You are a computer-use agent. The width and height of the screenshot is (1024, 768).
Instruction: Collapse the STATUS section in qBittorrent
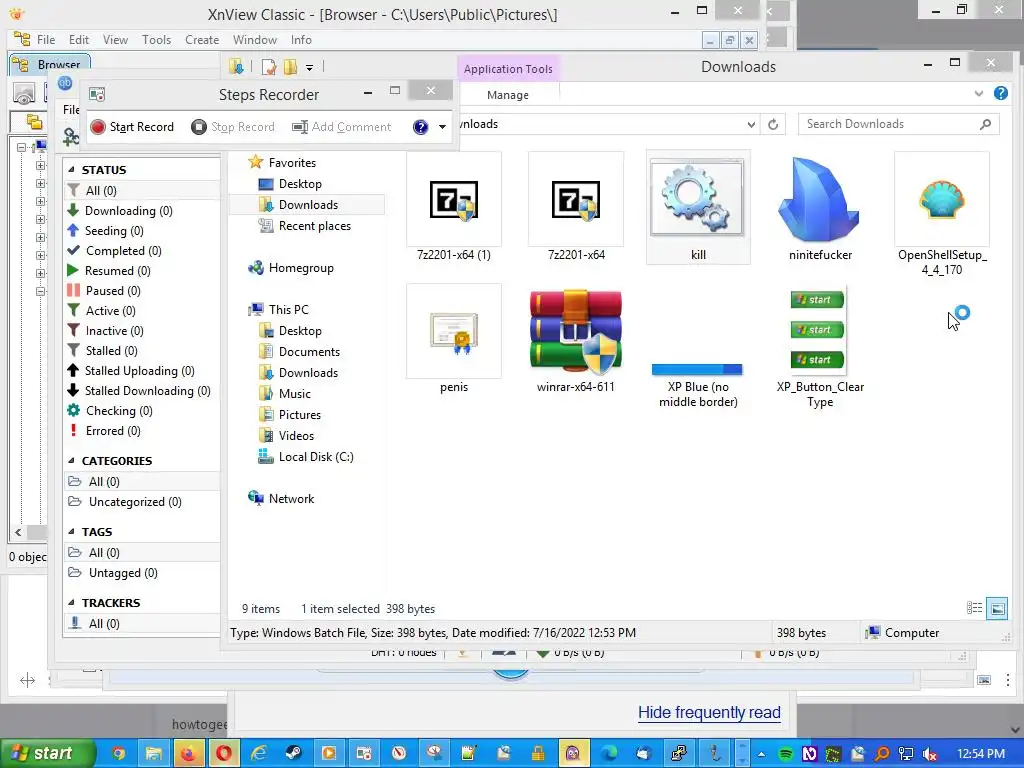click(x=71, y=170)
